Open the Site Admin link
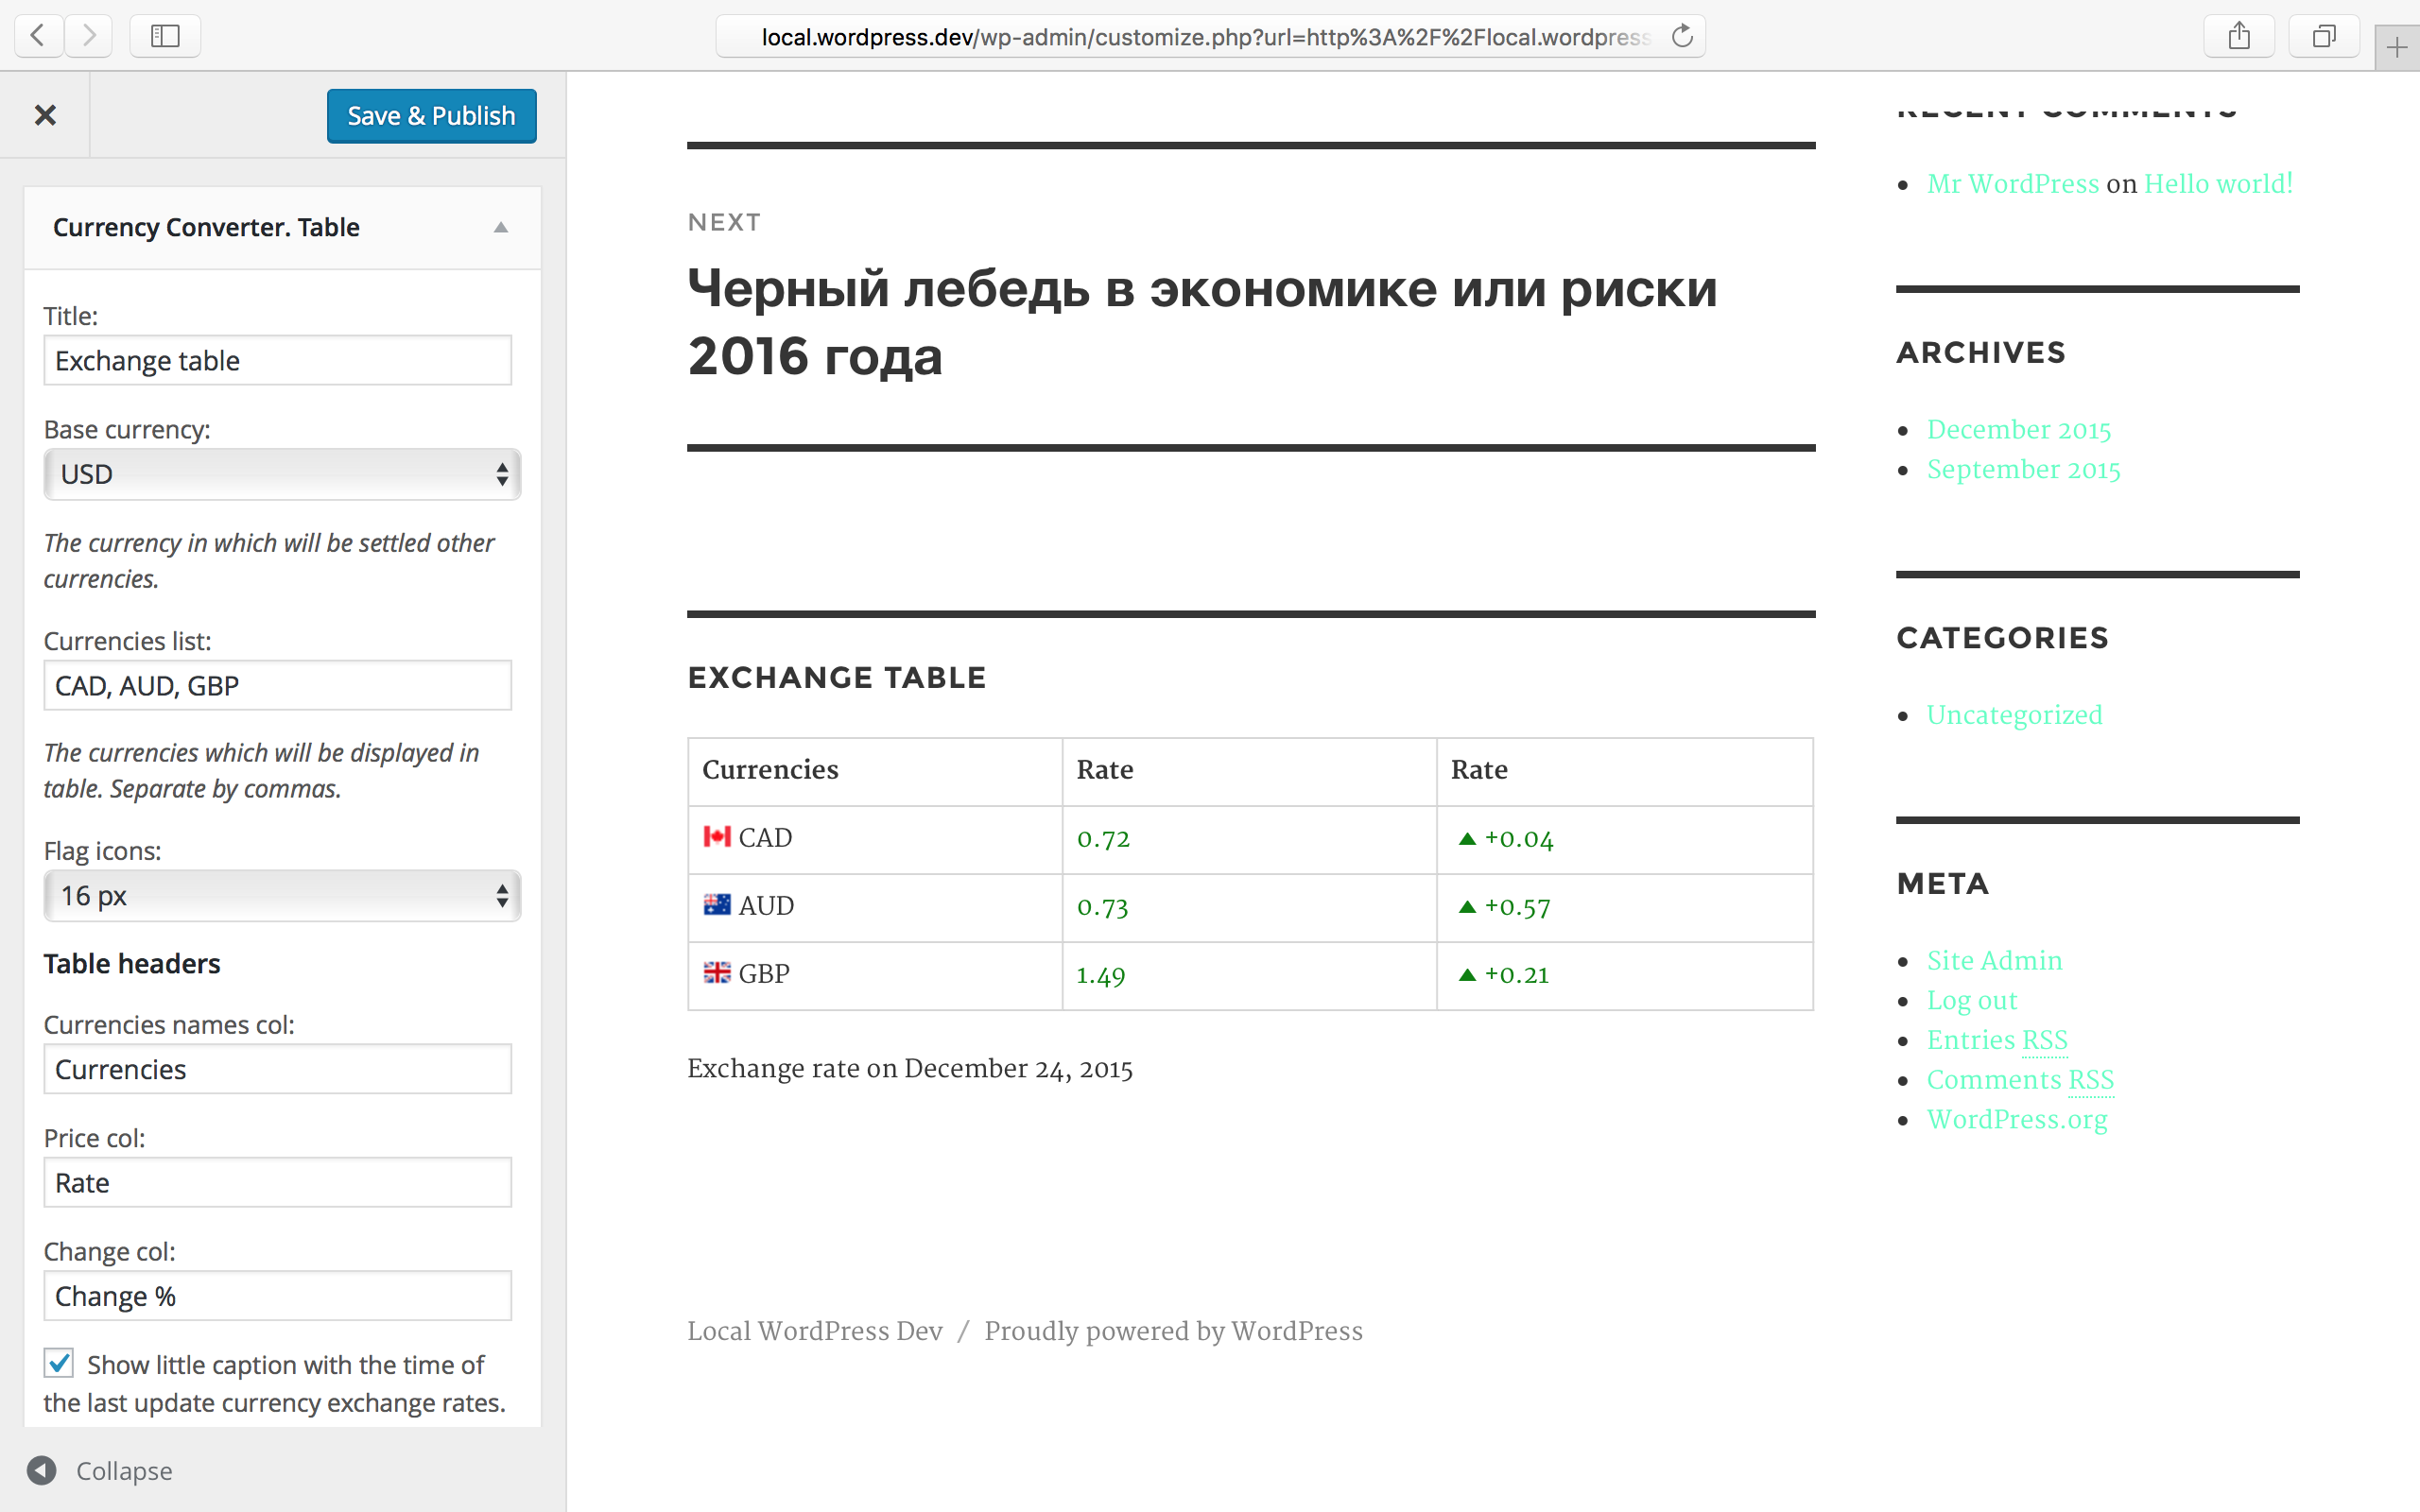 [1994, 961]
